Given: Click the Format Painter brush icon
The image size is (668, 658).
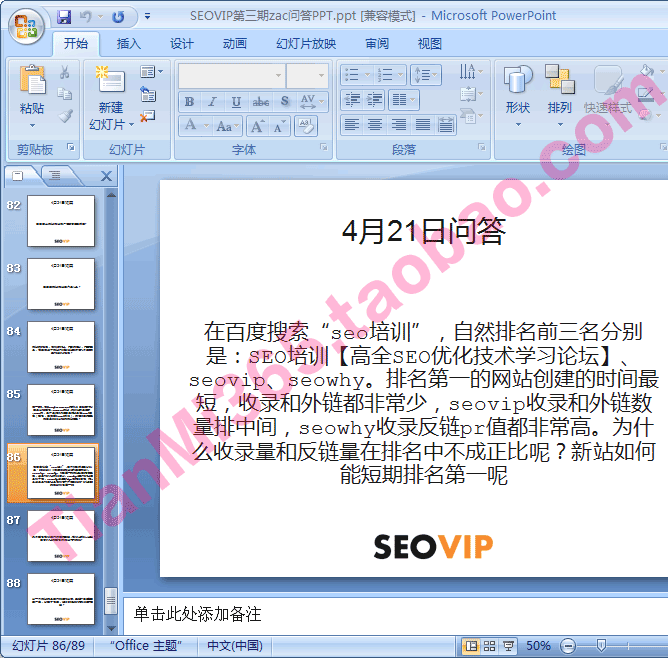Looking at the screenshot, I should [65, 115].
